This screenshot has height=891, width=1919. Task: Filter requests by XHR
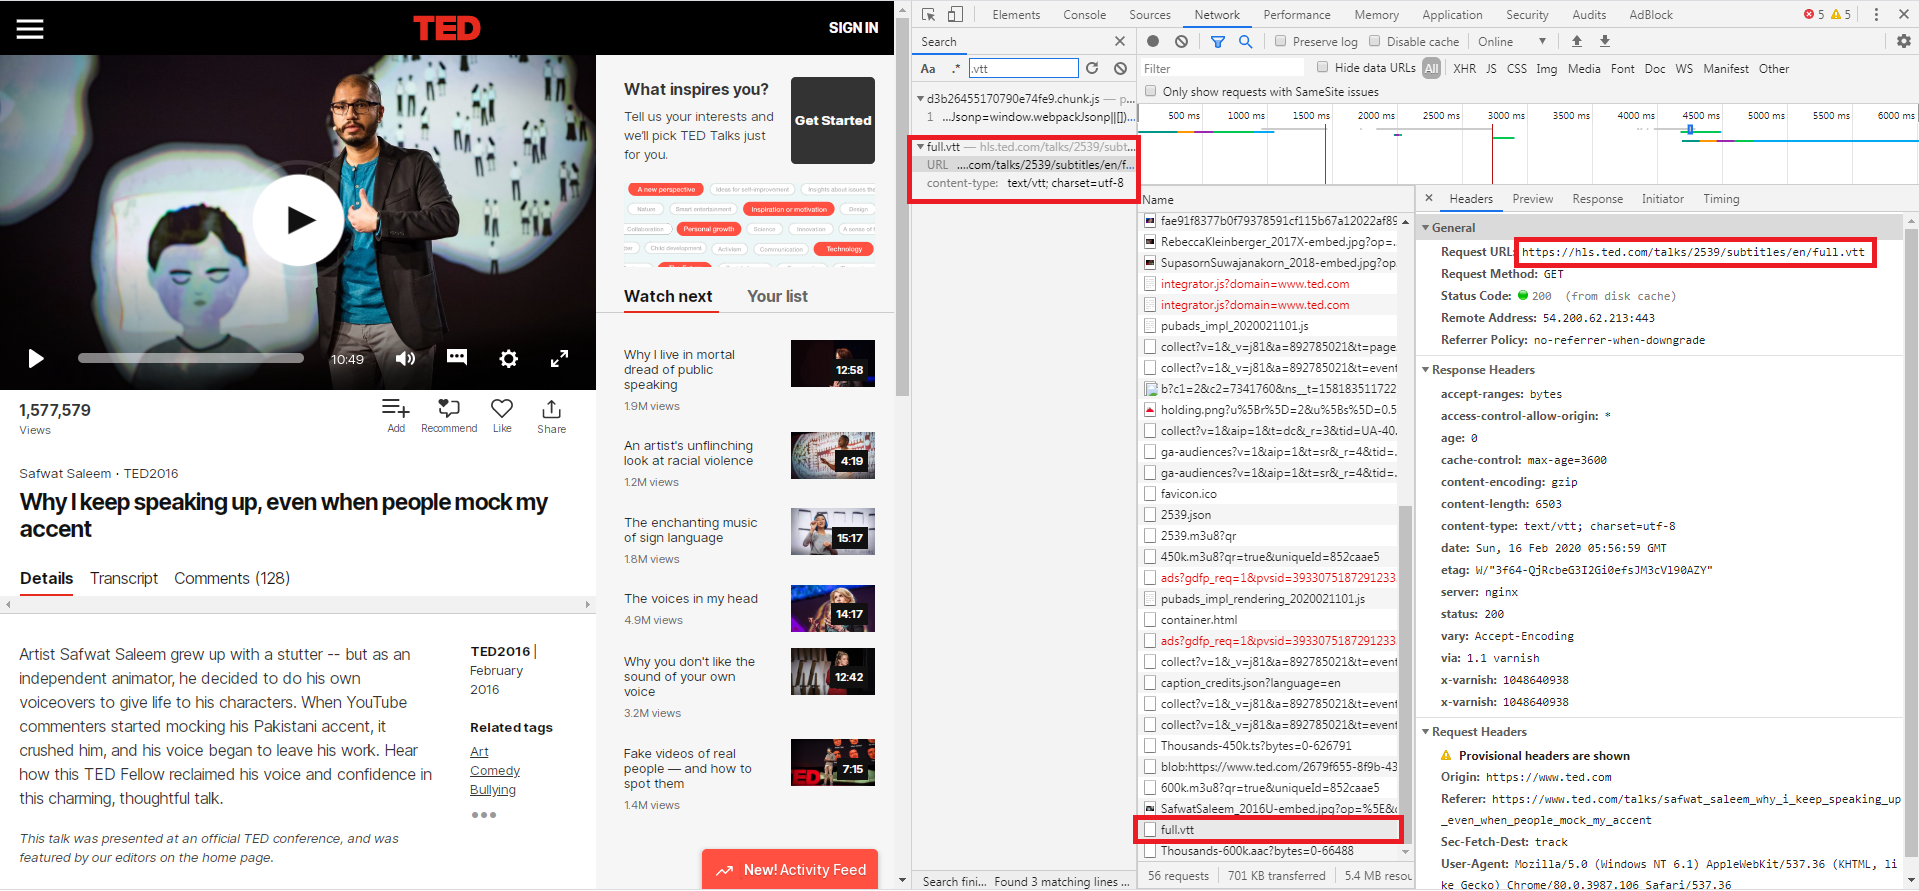(x=1464, y=68)
